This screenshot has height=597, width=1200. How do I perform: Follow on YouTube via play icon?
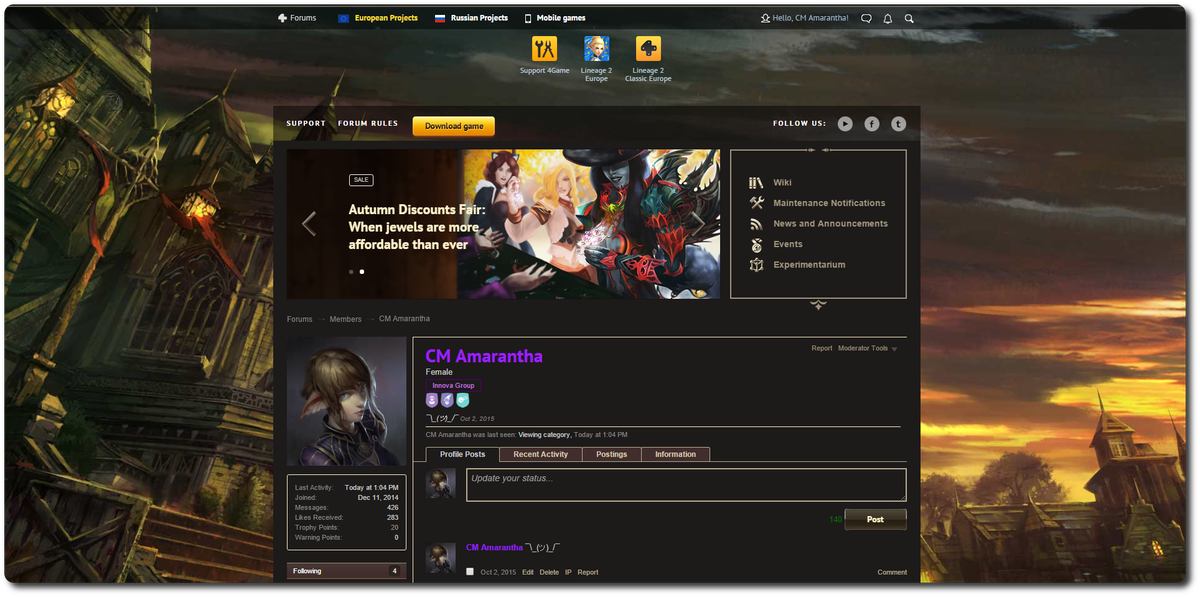point(845,124)
